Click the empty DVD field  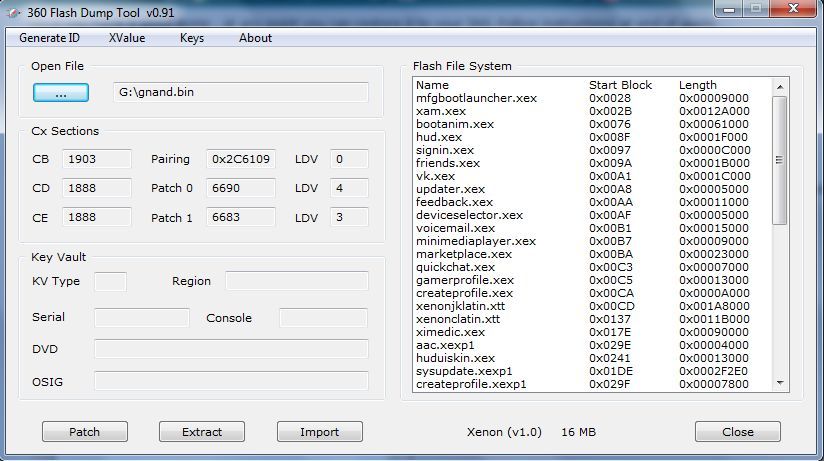tap(231, 349)
